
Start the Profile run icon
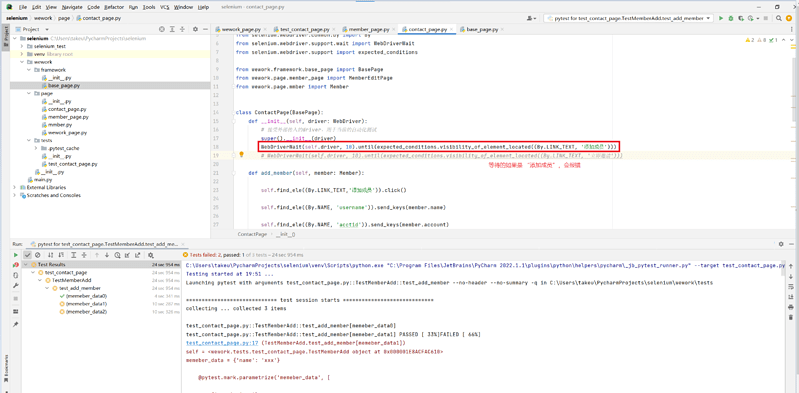click(x=751, y=18)
